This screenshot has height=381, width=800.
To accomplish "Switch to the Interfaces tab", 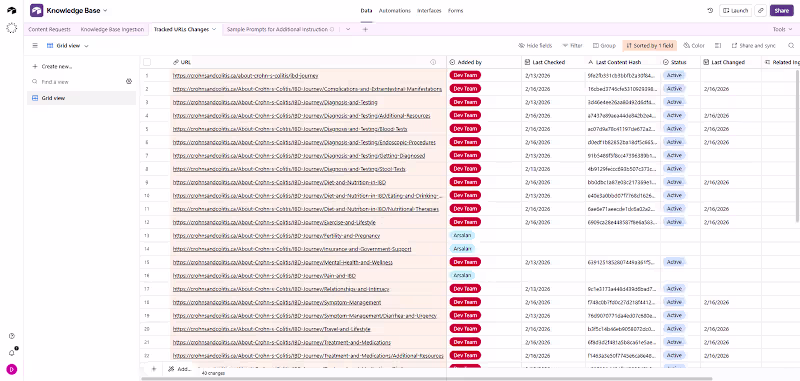I will coord(429,11).
